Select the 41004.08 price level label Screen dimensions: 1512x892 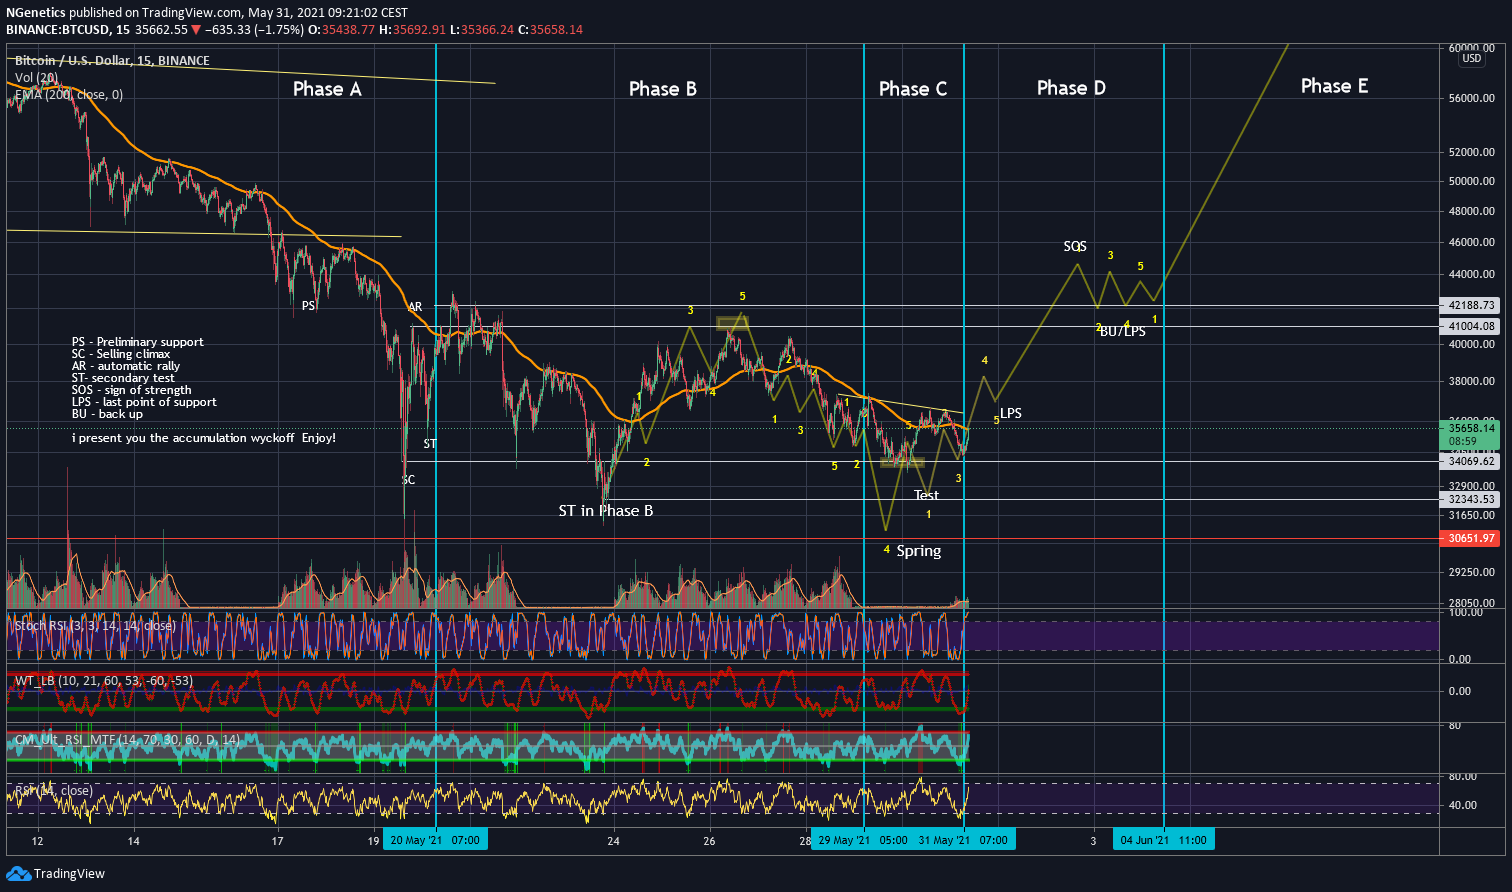coord(1471,326)
